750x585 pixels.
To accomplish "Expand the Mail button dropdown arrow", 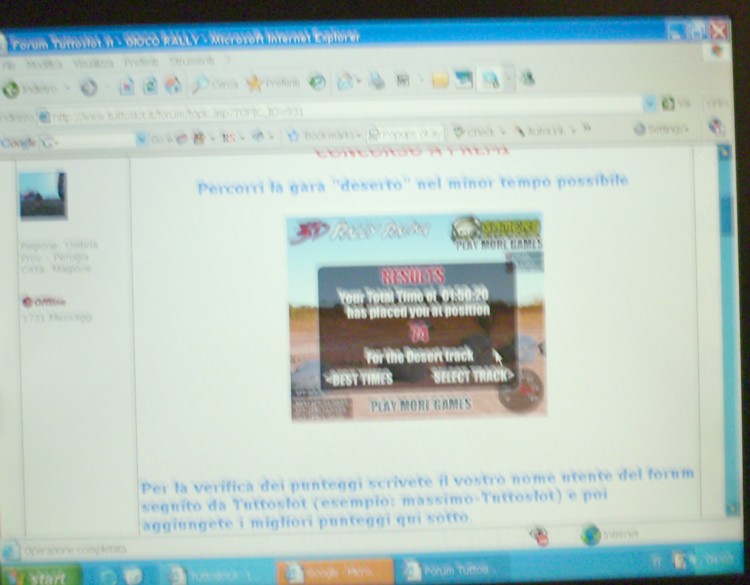I will point(358,81).
